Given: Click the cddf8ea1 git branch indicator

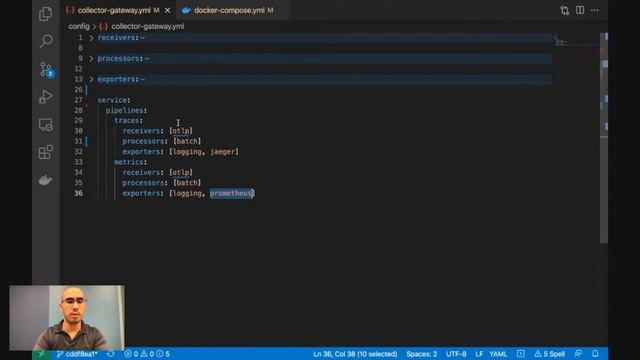Looking at the screenshot, I should (77, 354).
